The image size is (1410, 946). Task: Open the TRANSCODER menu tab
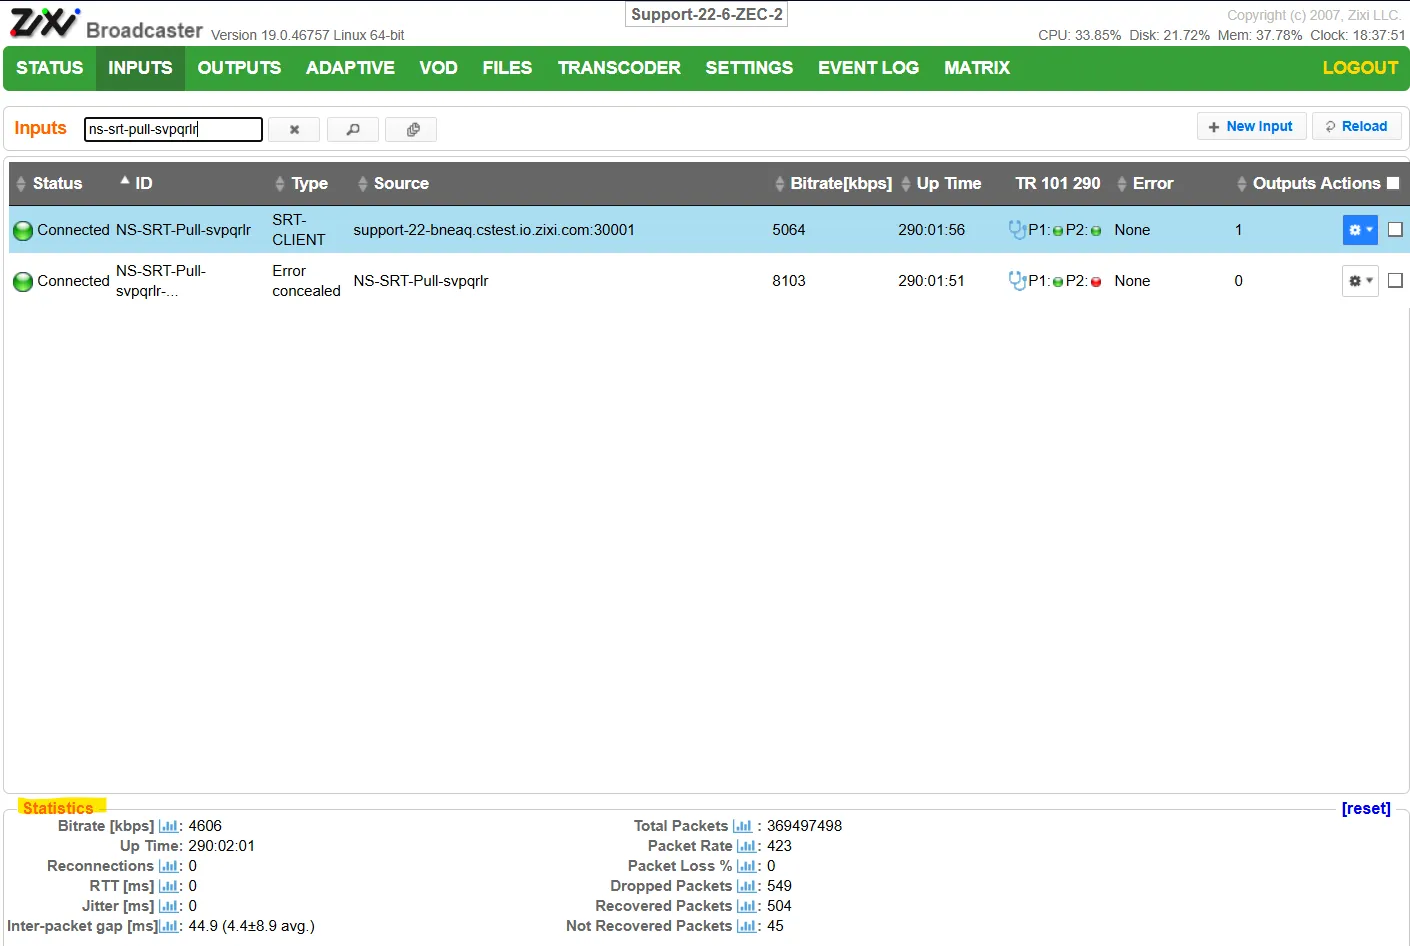click(x=619, y=68)
